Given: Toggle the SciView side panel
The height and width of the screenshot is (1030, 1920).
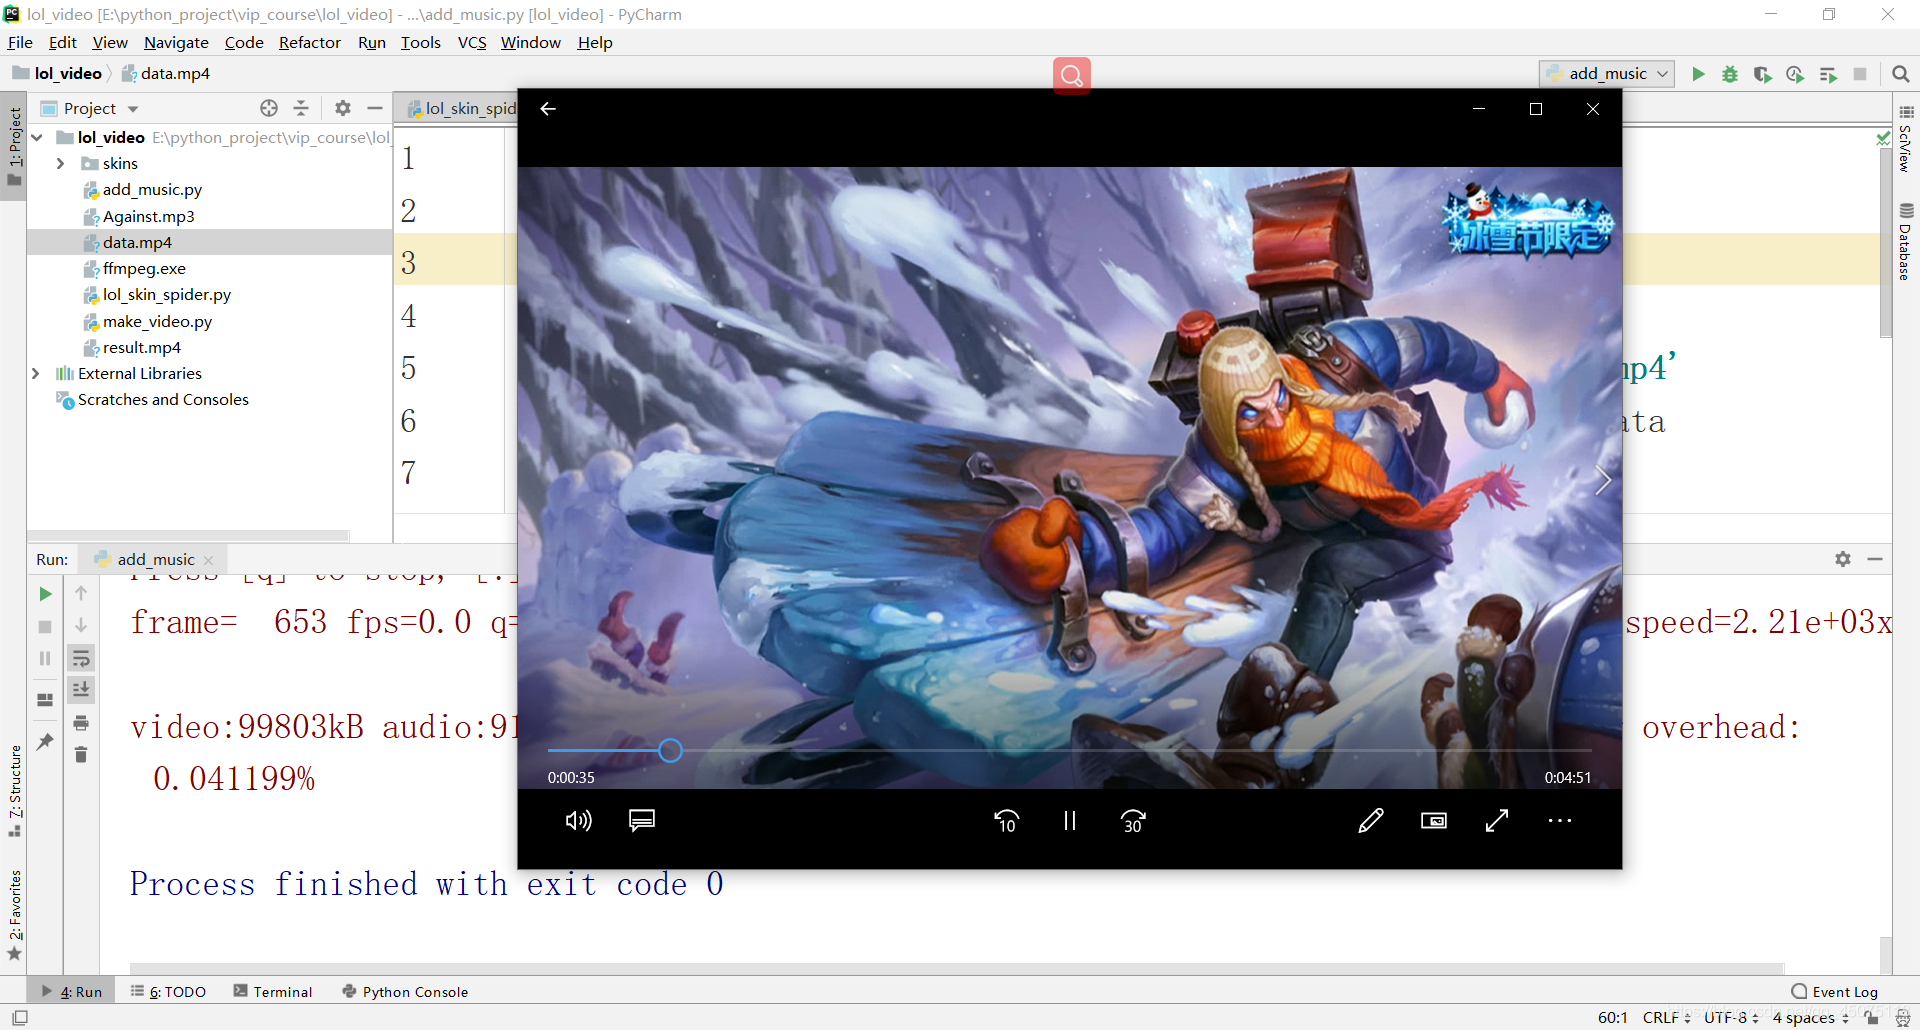Looking at the screenshot, I should point(1906,139).
